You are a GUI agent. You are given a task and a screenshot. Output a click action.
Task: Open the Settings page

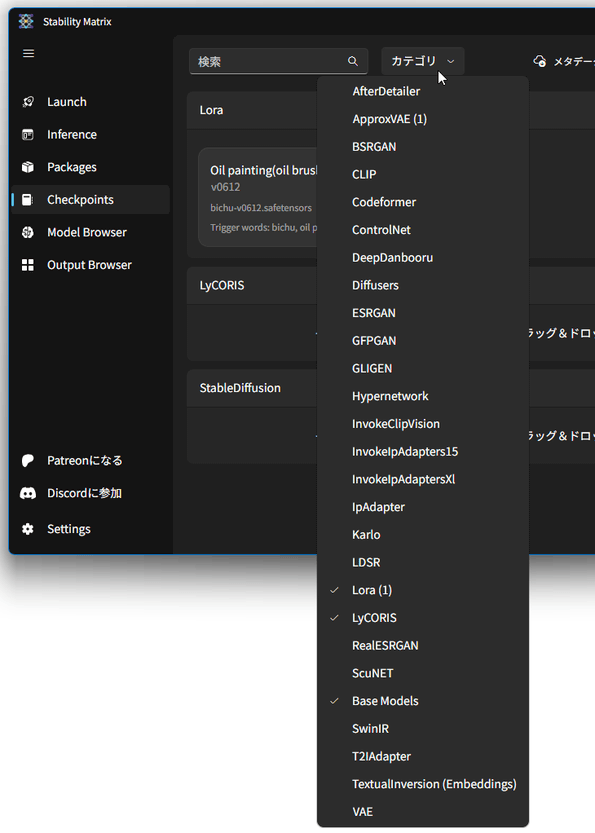90,529
